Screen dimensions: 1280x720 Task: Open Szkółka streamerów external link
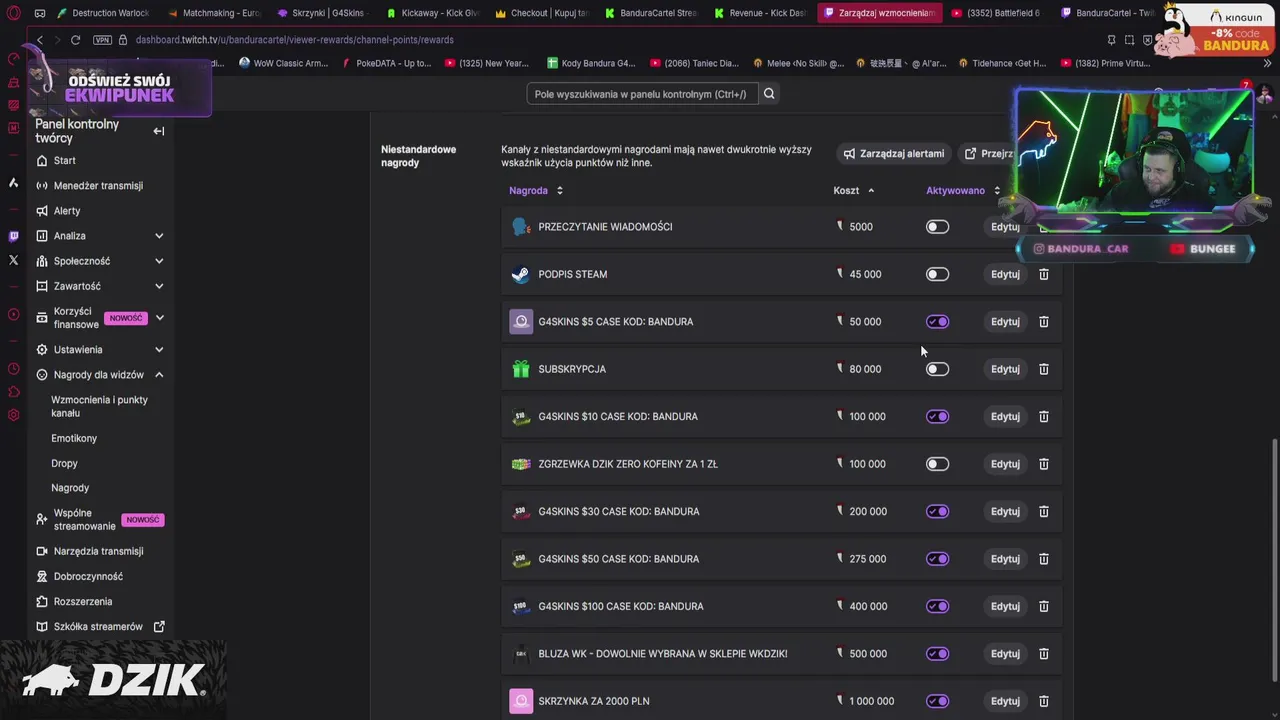[100, 627]
